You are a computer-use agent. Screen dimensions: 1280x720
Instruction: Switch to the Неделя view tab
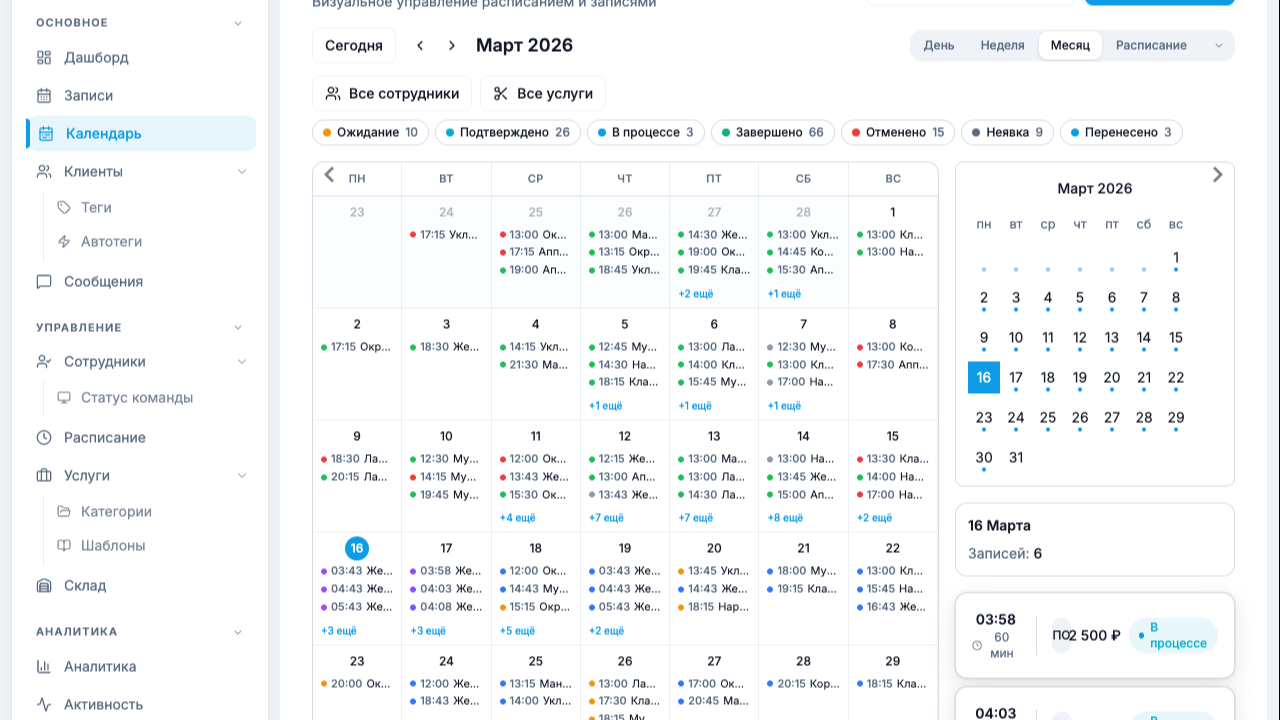click(1002, 46)
